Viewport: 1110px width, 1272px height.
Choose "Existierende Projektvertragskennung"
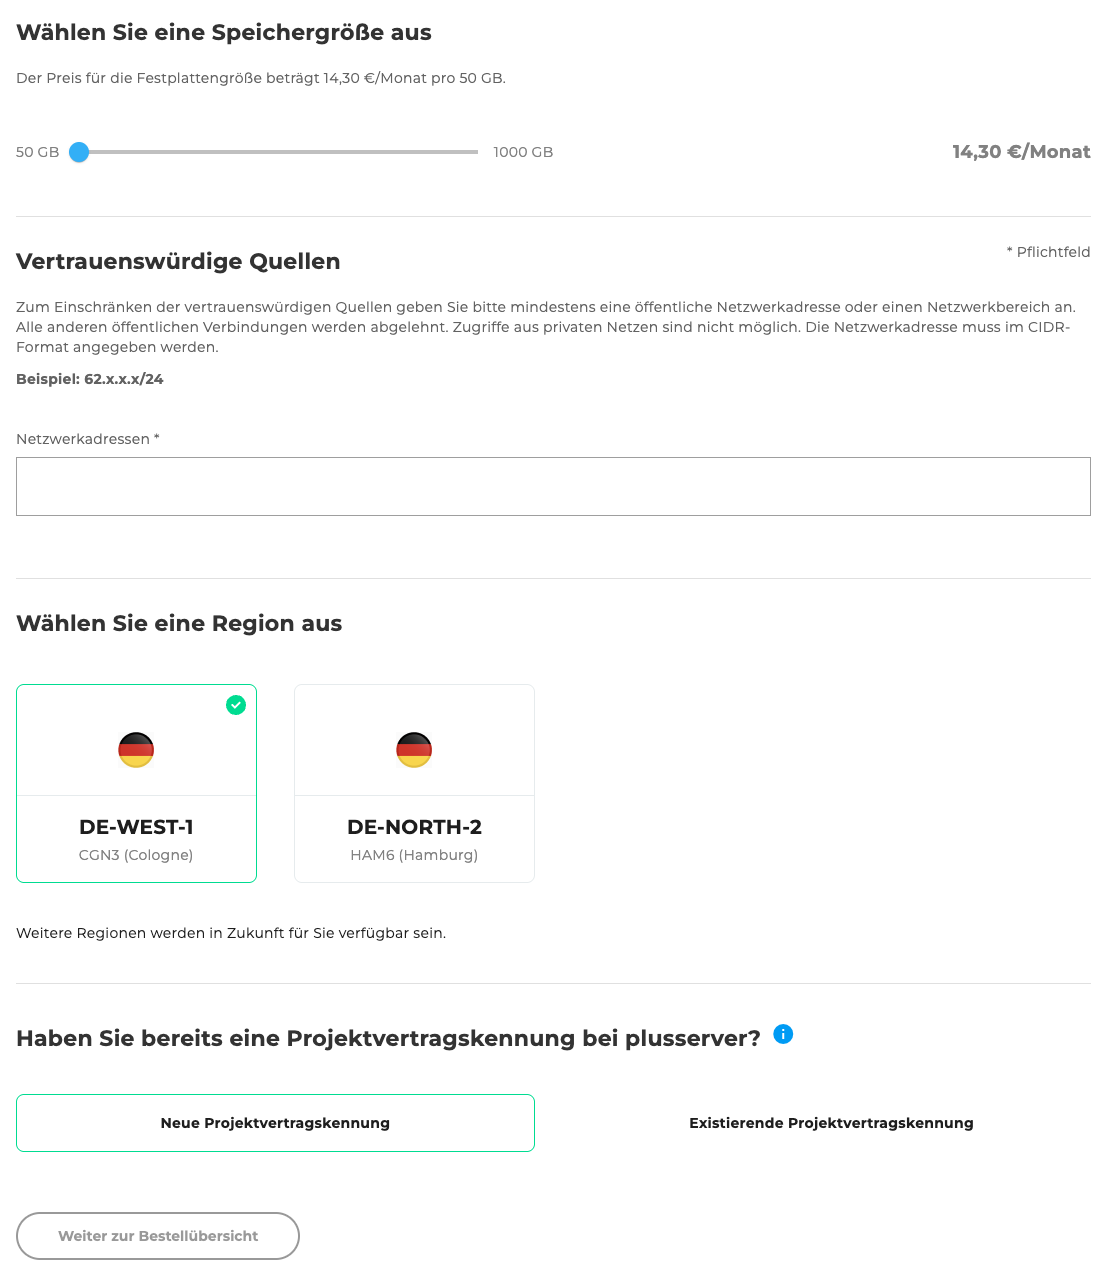click(x=831, y=1122)
